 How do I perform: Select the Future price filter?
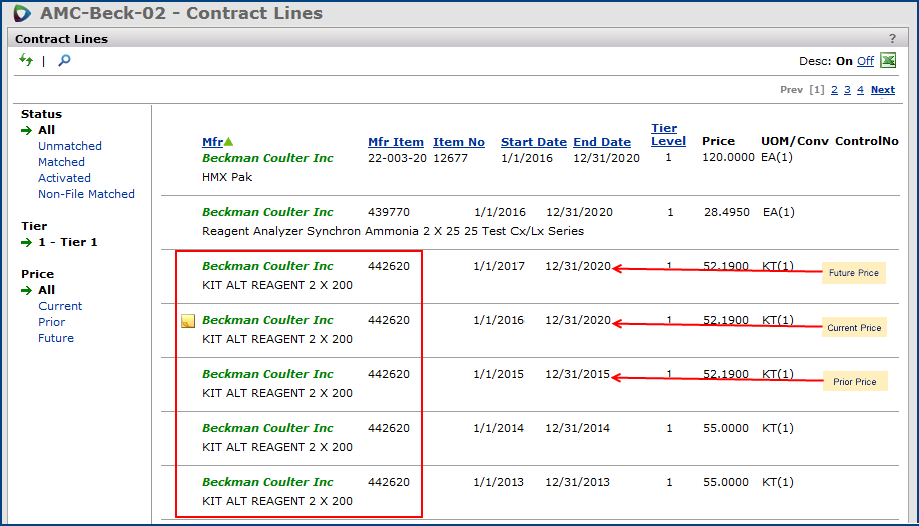(56, 338)
